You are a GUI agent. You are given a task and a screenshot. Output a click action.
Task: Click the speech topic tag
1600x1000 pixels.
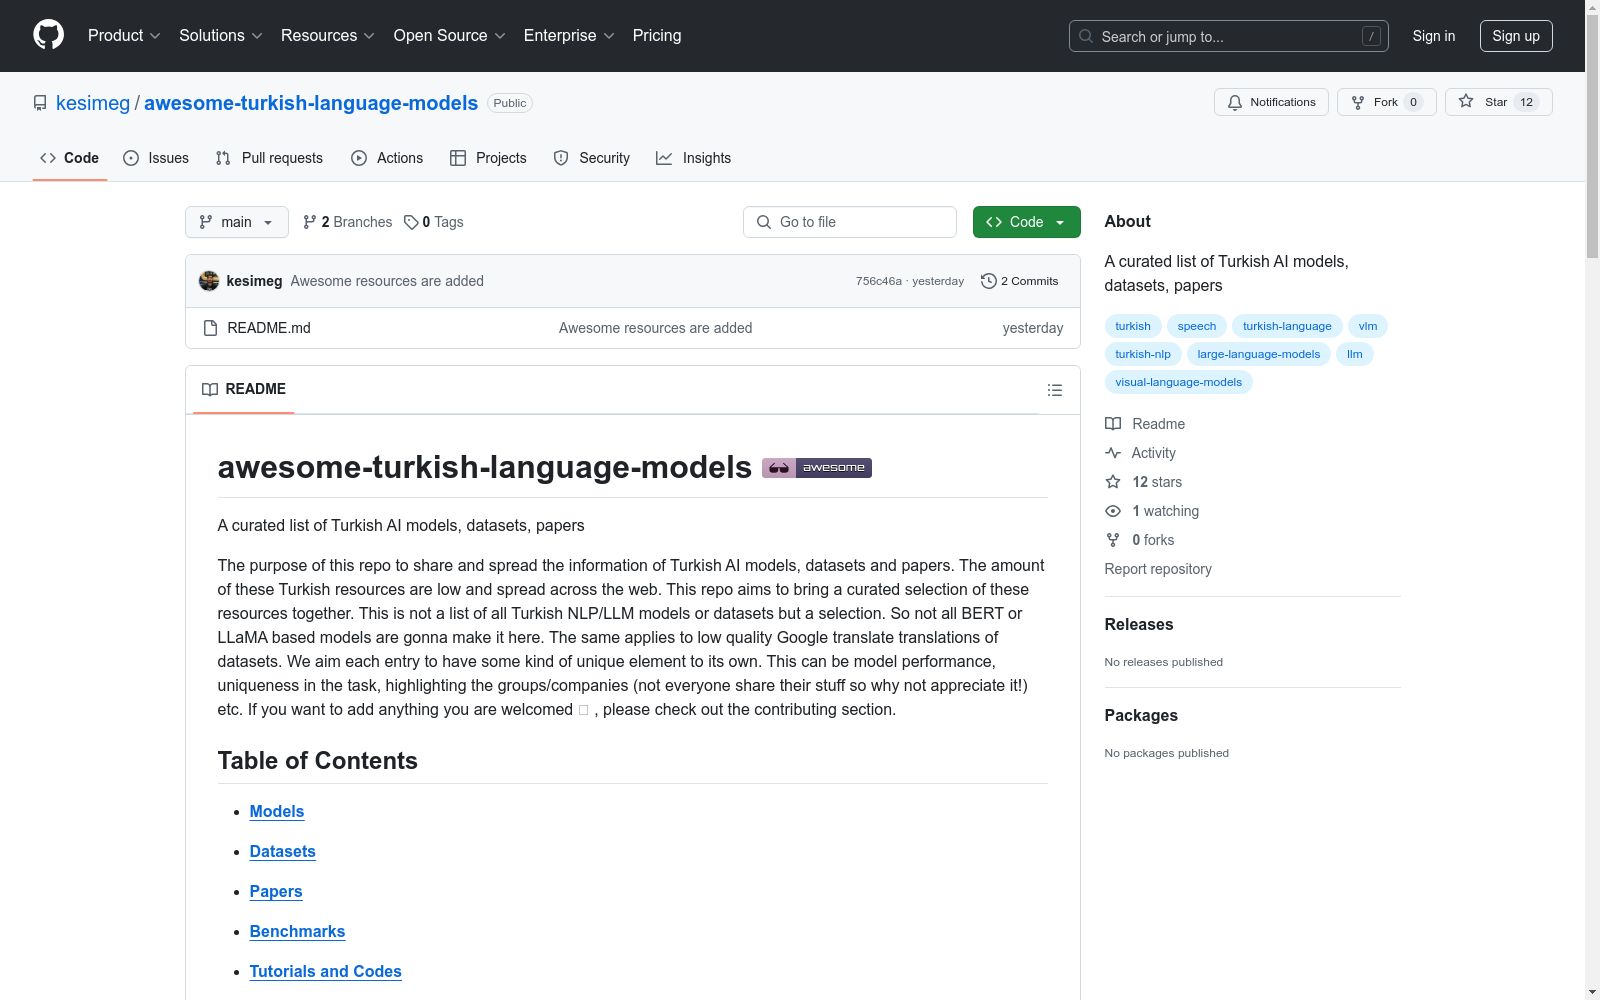pyautogui.click(x=1197, y=326)
